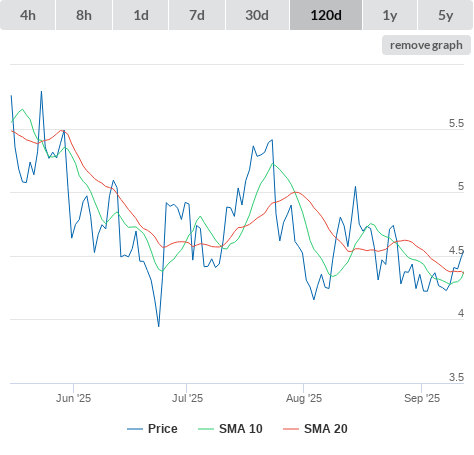Choose the 7d time range
Screen dimensions: 474x455
pos(197,15)
